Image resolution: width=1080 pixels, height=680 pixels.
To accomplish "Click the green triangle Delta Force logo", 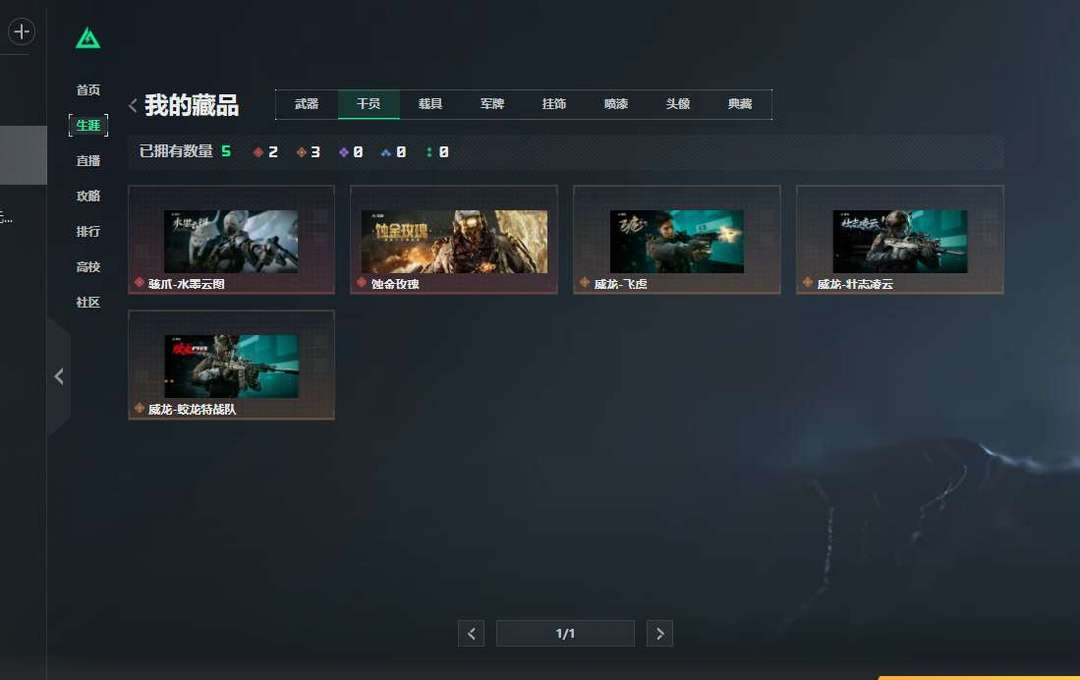I will click(87, 38).
